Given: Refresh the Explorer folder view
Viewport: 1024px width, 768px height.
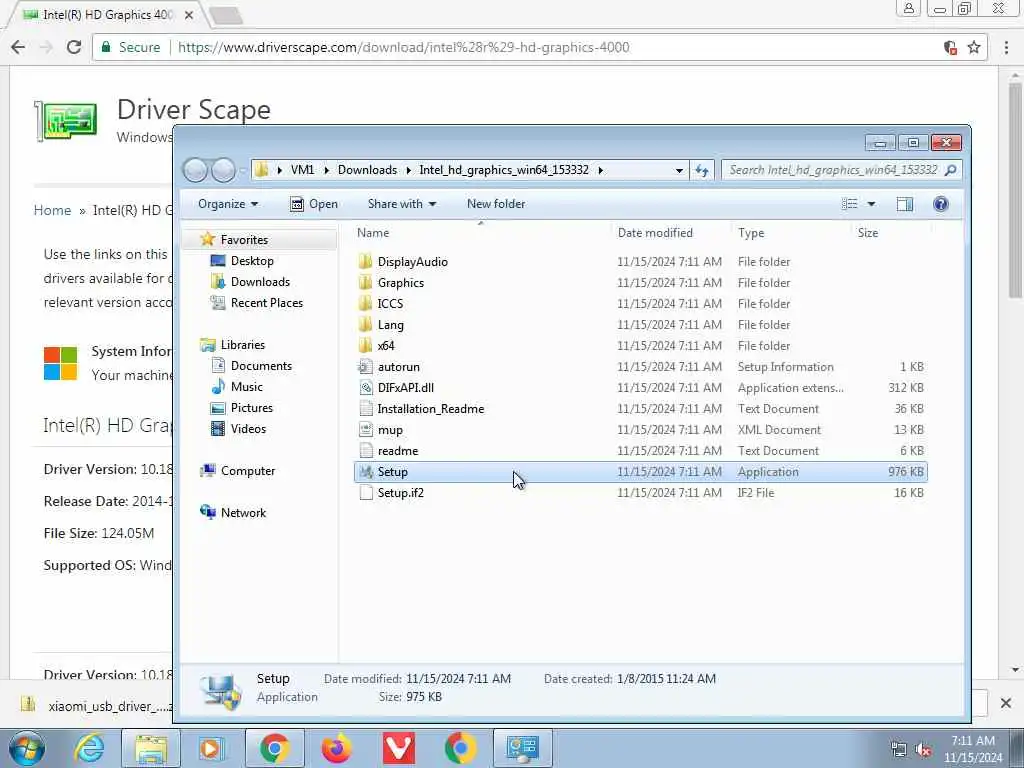Looking at the screenshot, I should coord(702,170).
